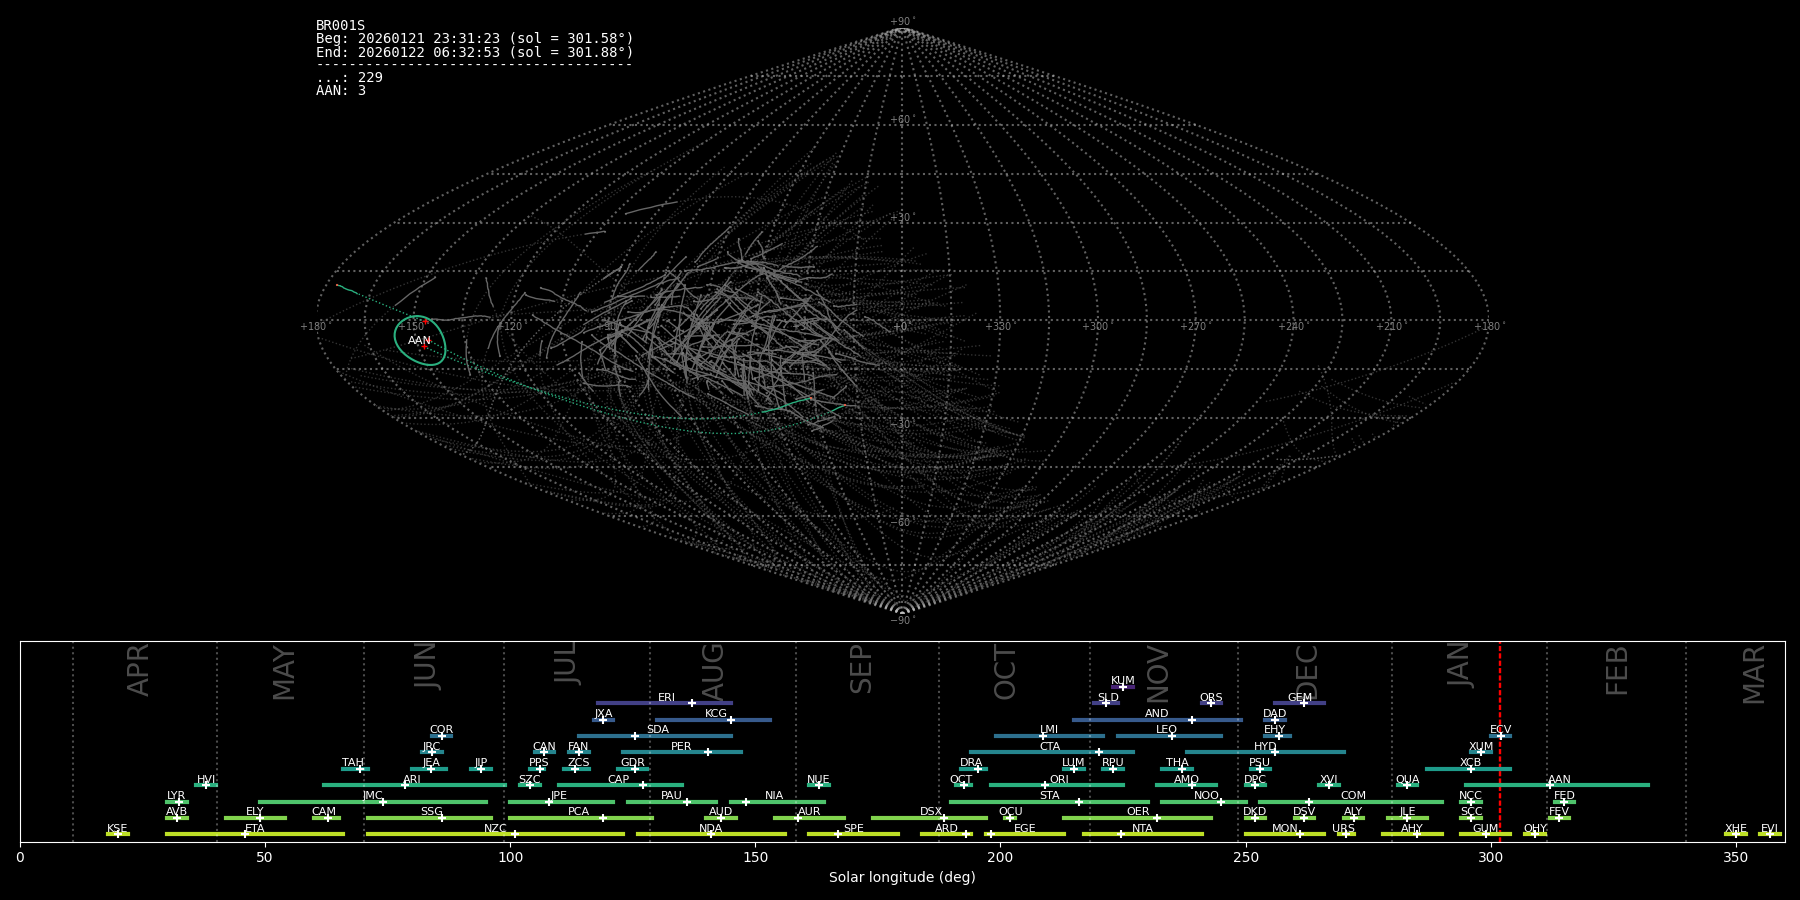Select the 'Beg: 20260121 23:31:23' header line
This screenshot has width=1800, height=900.
click(x=475, y=39)
